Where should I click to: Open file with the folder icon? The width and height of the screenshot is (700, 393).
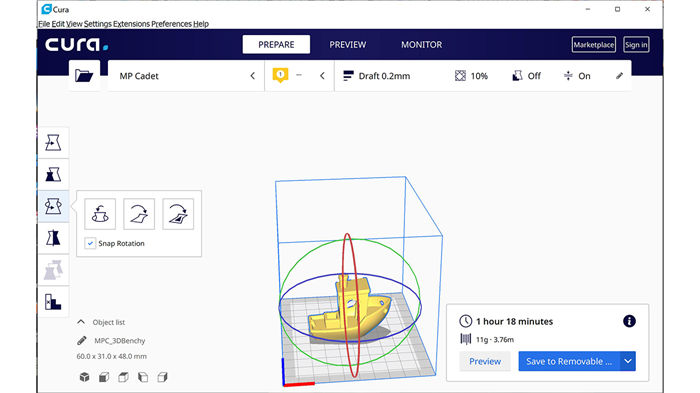(84, 75)
